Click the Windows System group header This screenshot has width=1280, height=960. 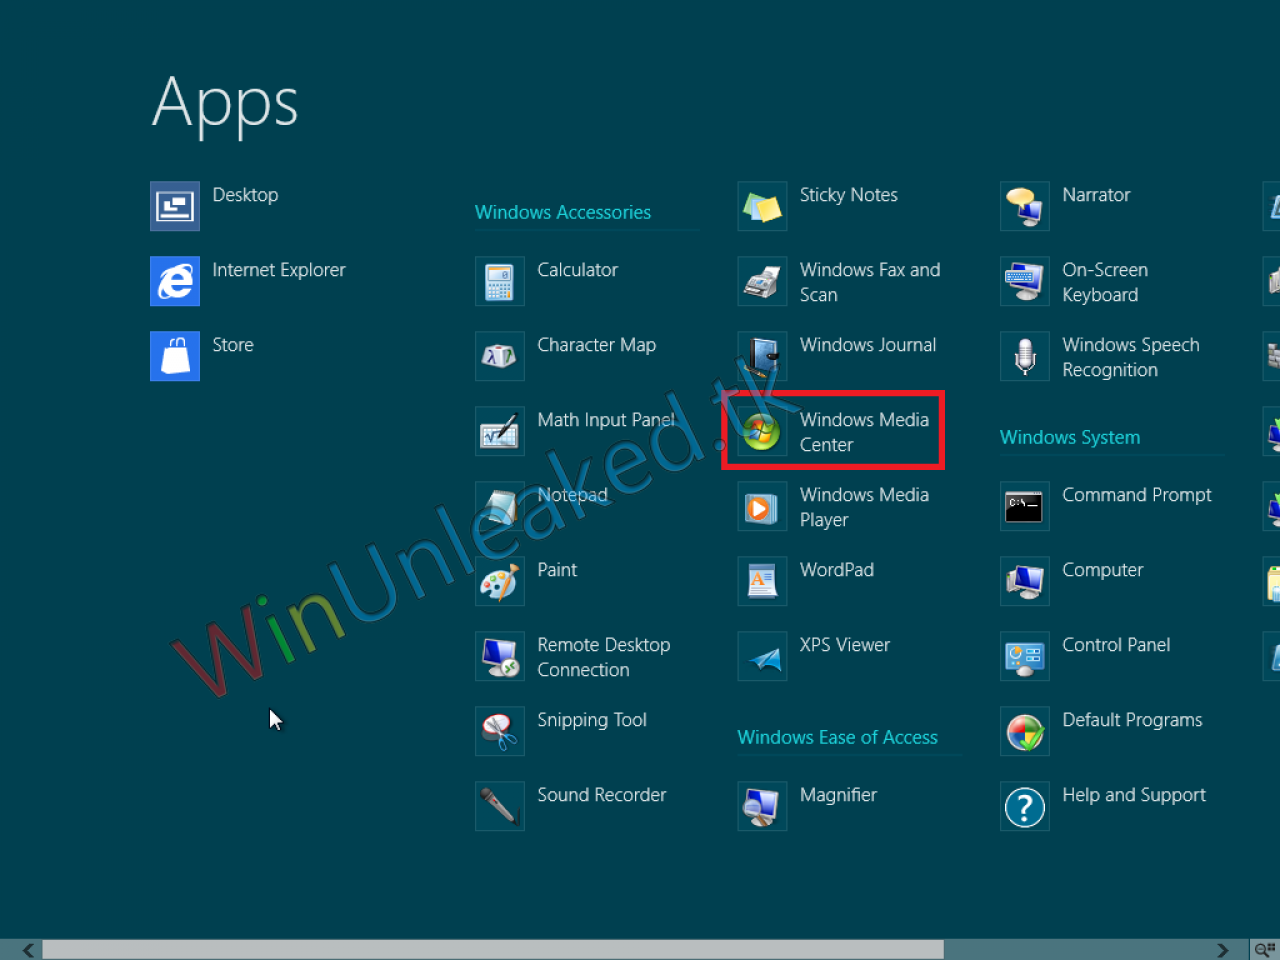[1070, 437]
